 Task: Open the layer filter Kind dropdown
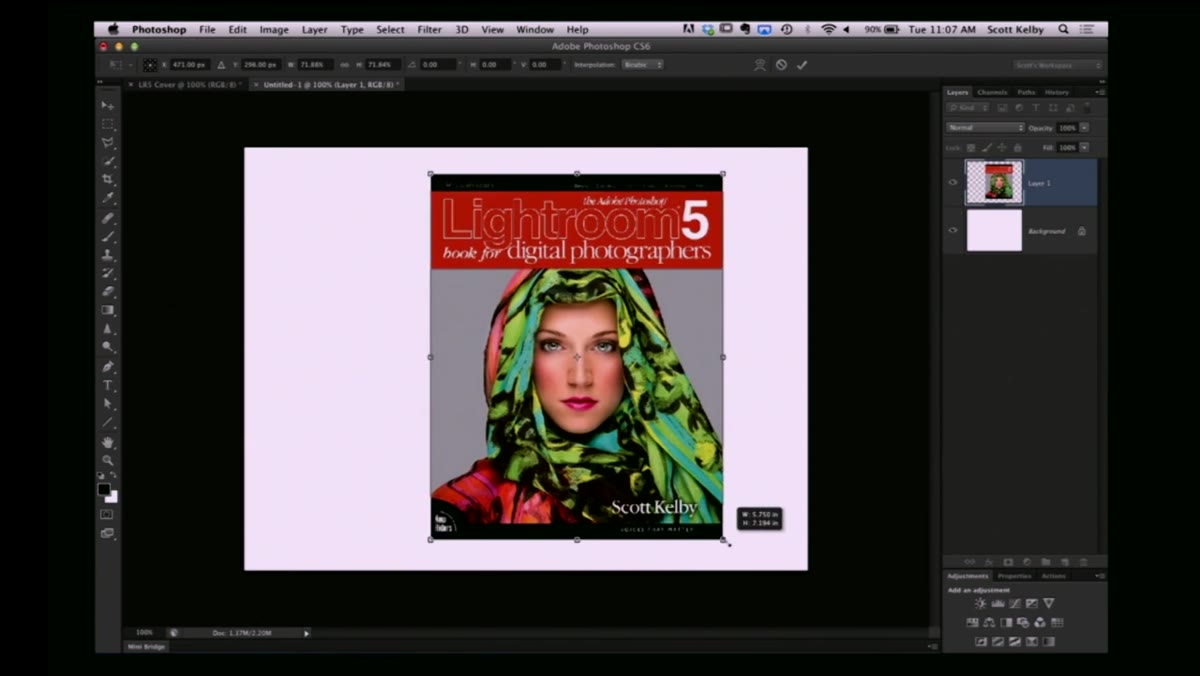[x=967, y=108]
